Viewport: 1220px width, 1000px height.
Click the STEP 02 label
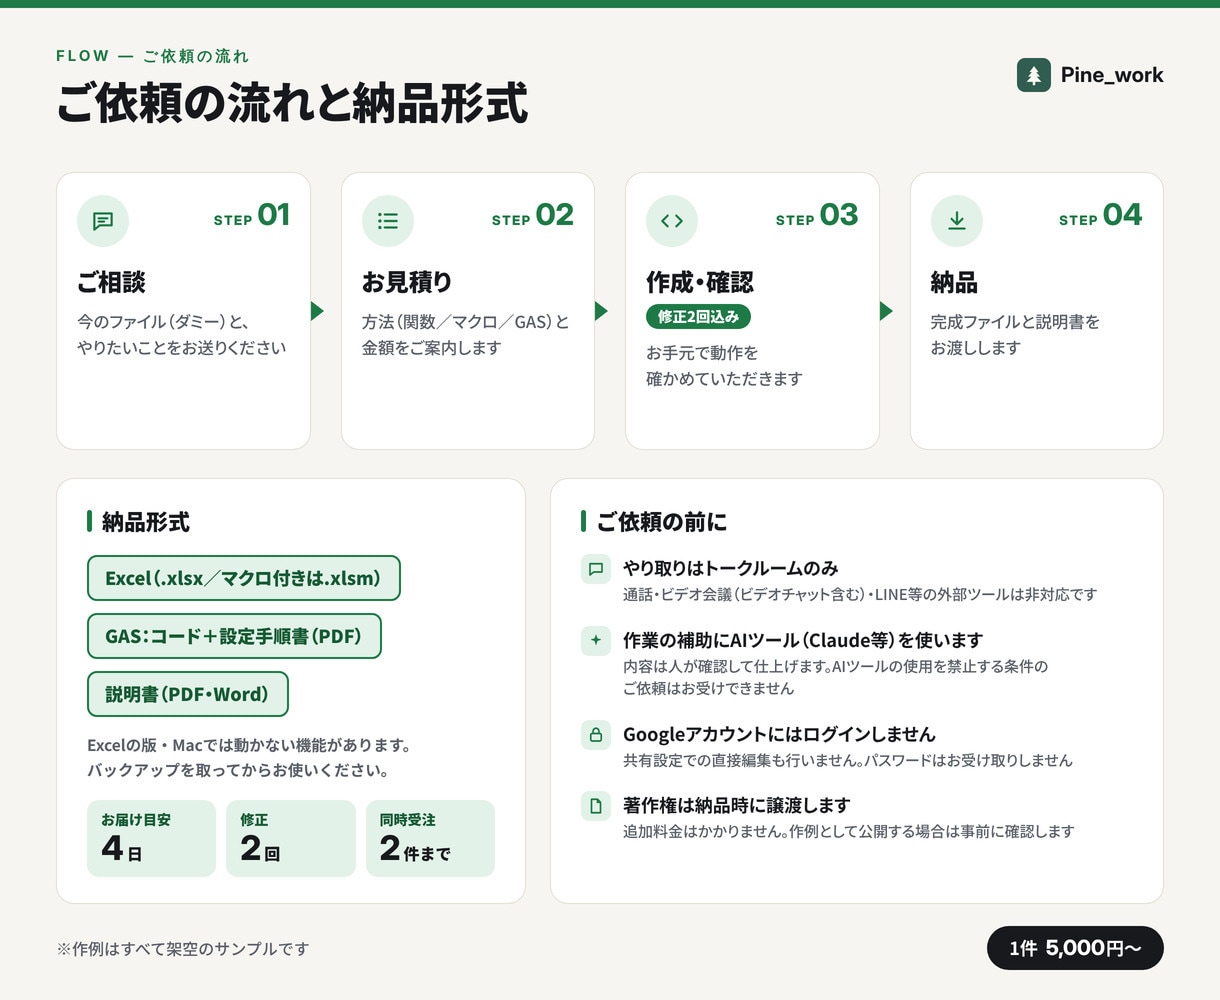(533, 216)
